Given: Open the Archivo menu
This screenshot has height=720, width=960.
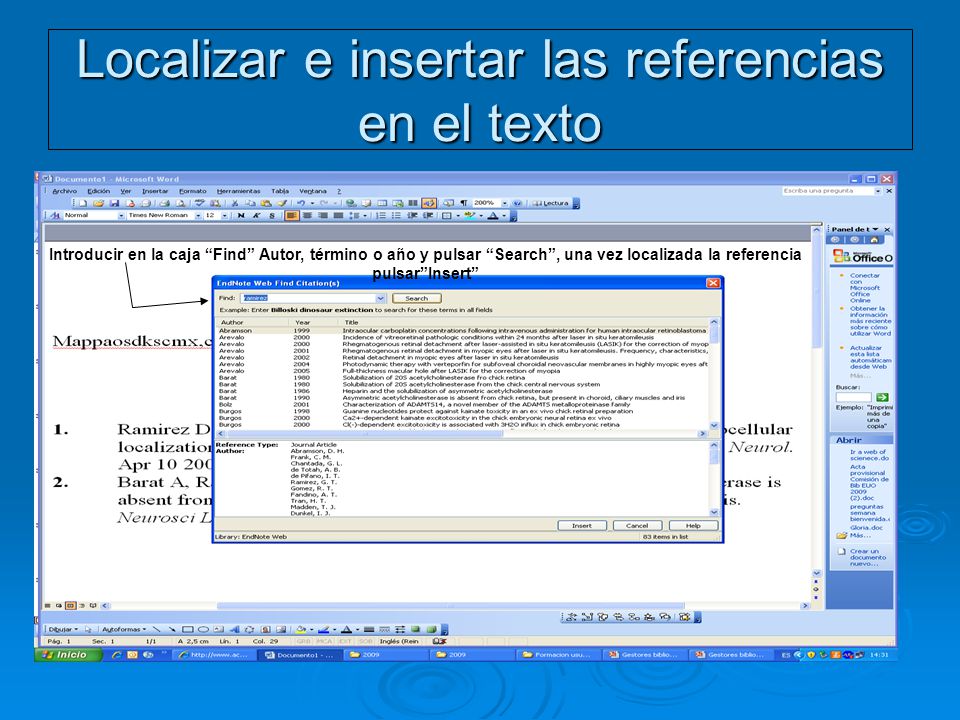Looking at the screenshot, I should pyautogui.click(x=65, y=191).
